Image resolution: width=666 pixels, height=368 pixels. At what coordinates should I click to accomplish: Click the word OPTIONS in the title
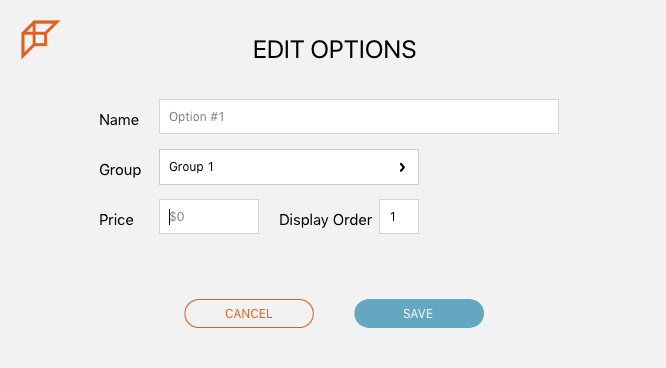pos(363,50)
